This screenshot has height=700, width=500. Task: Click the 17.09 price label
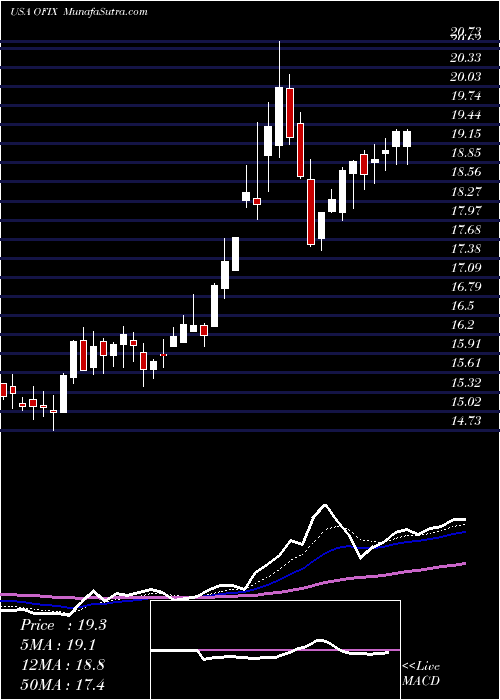[x=466, y=268]
